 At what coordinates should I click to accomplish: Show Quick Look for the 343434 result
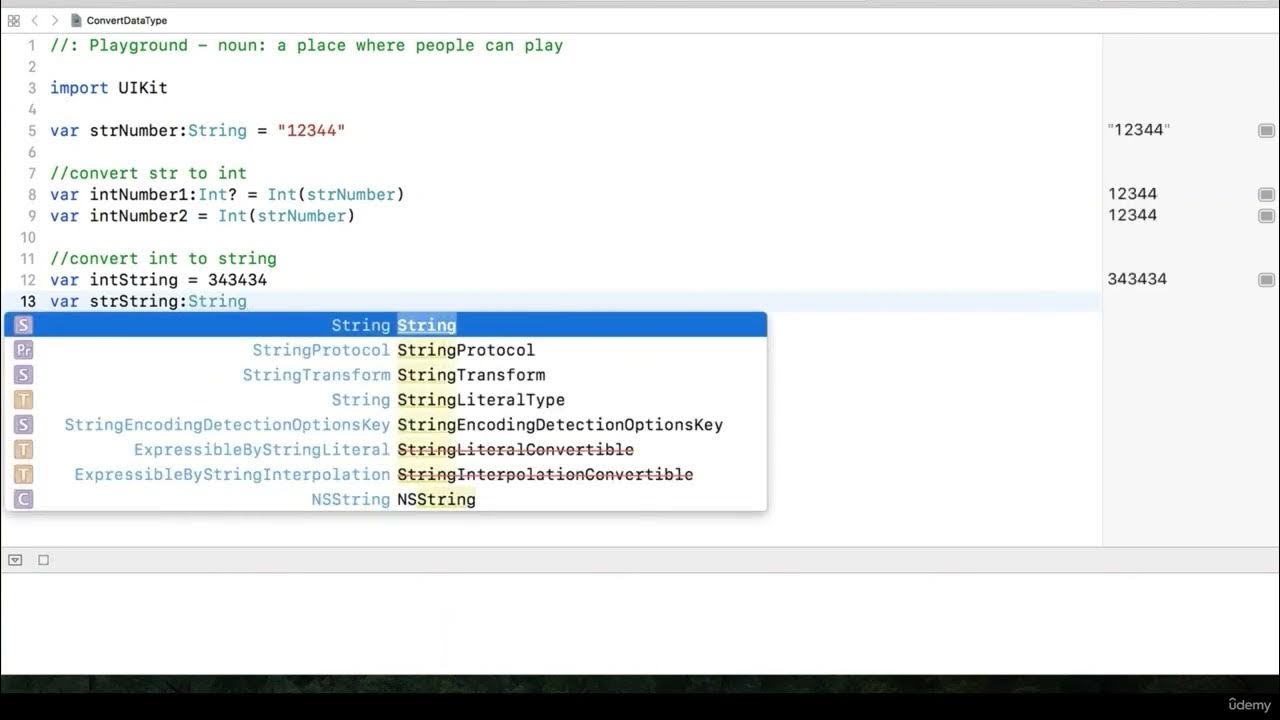click(x=1266, y=280)
